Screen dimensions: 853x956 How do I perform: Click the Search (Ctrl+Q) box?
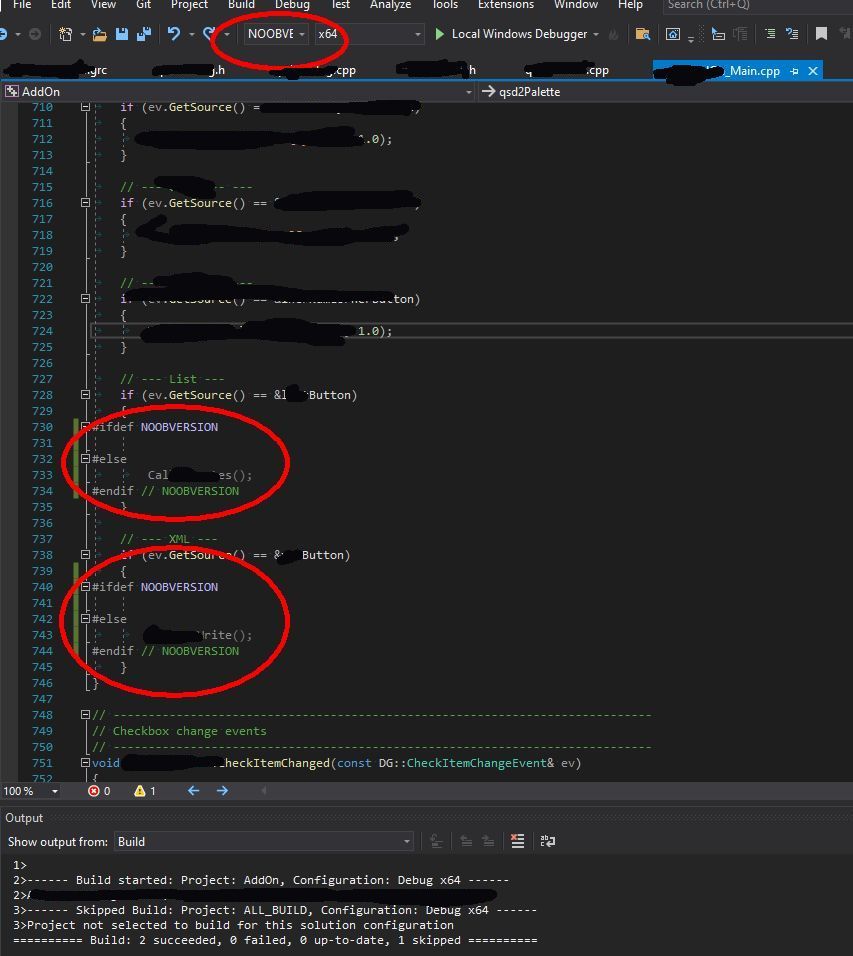757,5
